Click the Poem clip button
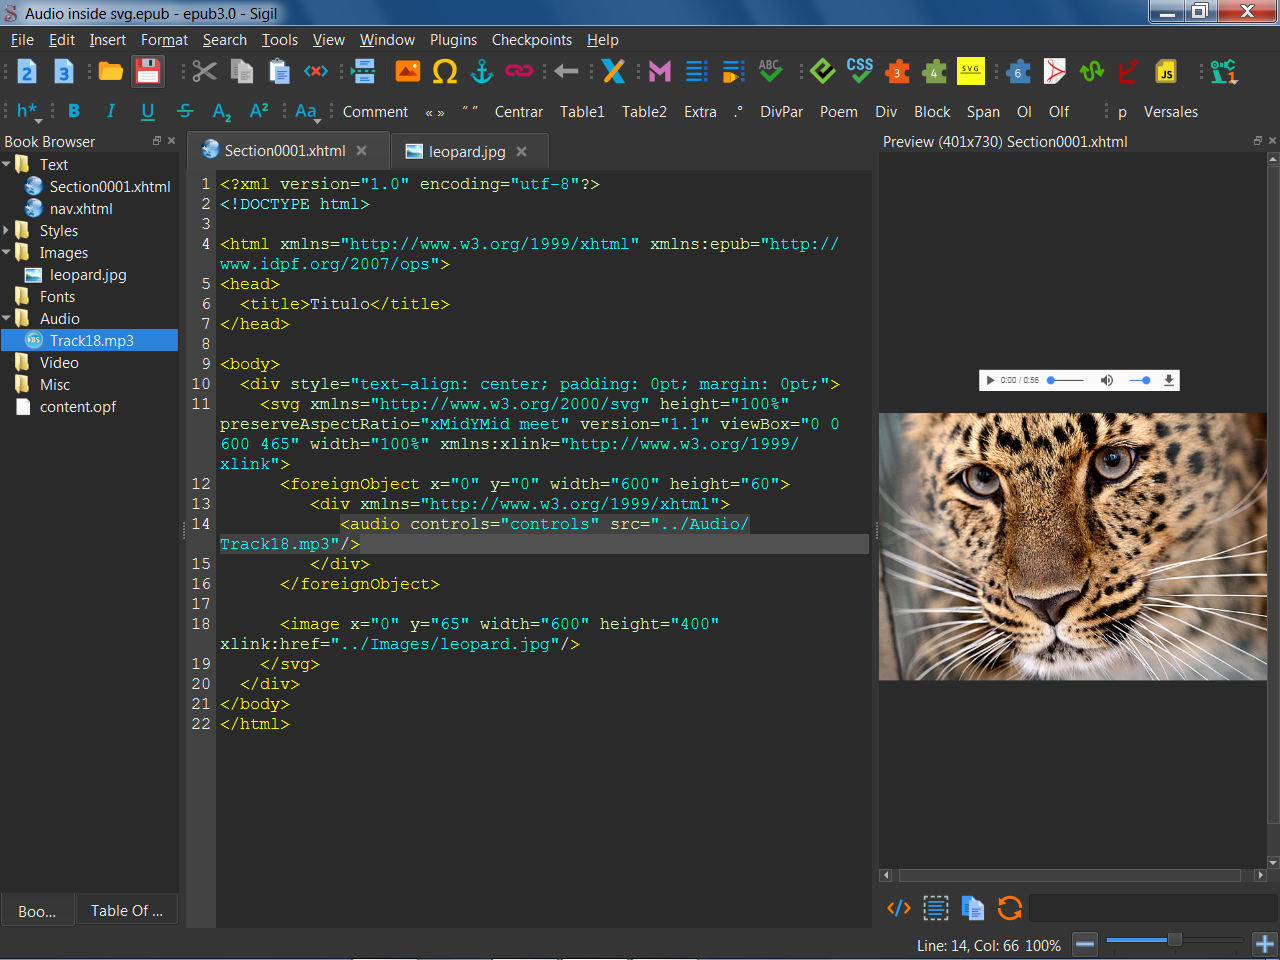 838,112
